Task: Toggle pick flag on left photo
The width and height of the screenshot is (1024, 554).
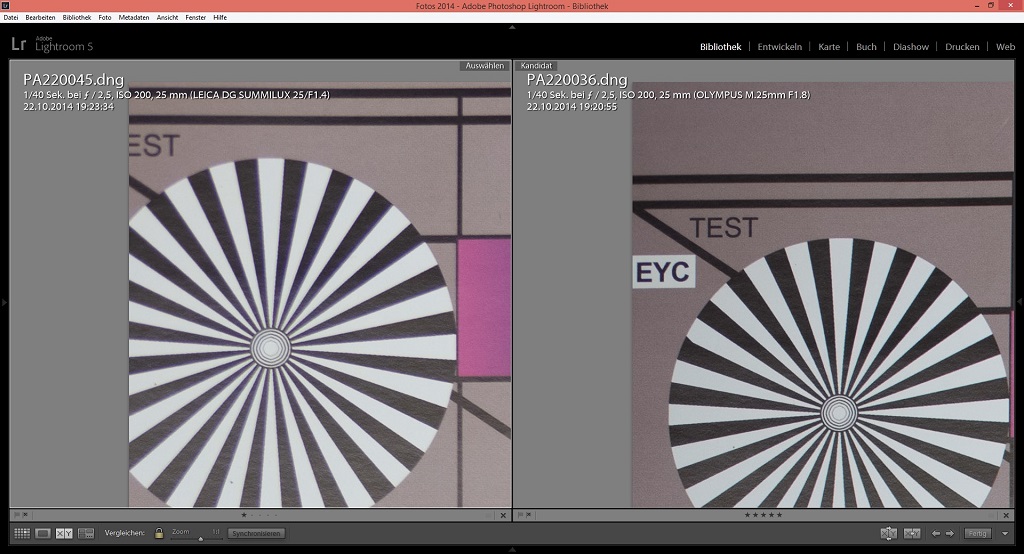Action: (16, 515)
